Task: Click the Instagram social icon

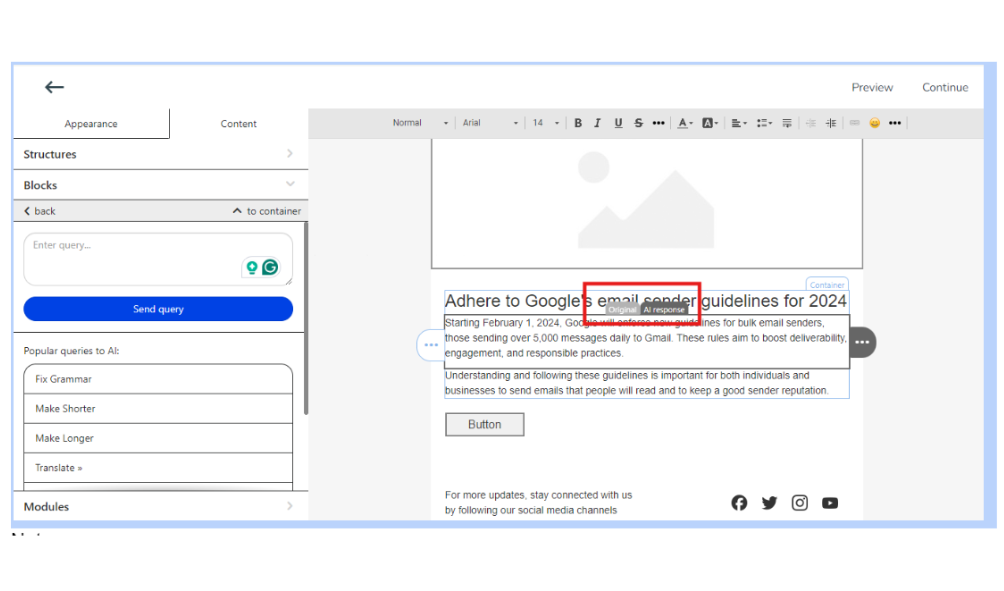Action: tap(799, 503)
